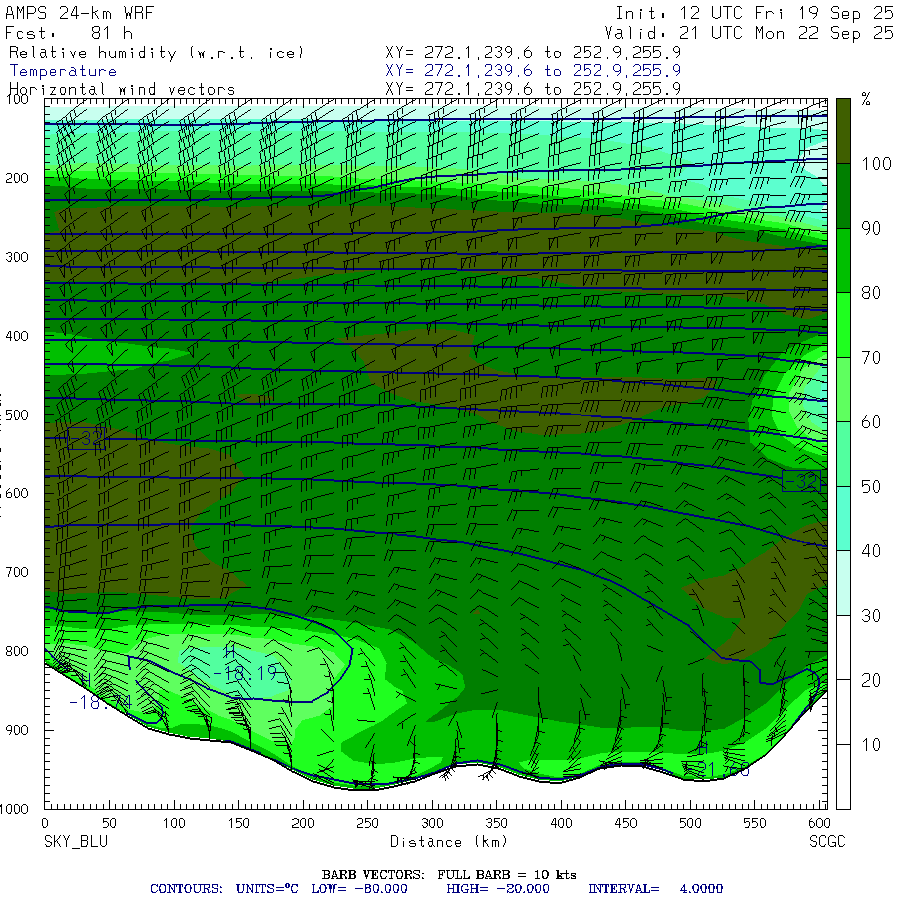
Task: Click the blue 'Temperature' legend label
Action: (x=63, y=71)
